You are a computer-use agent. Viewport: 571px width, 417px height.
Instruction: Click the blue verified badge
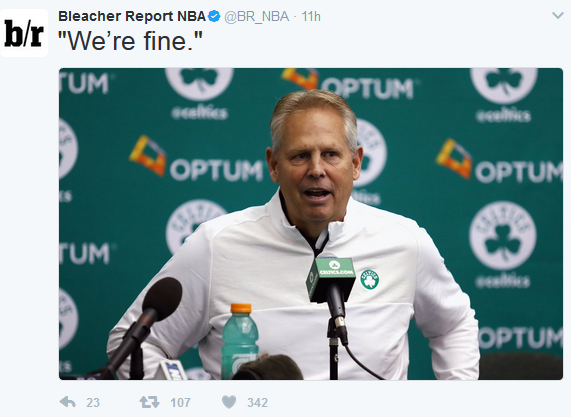coord(214,16)
